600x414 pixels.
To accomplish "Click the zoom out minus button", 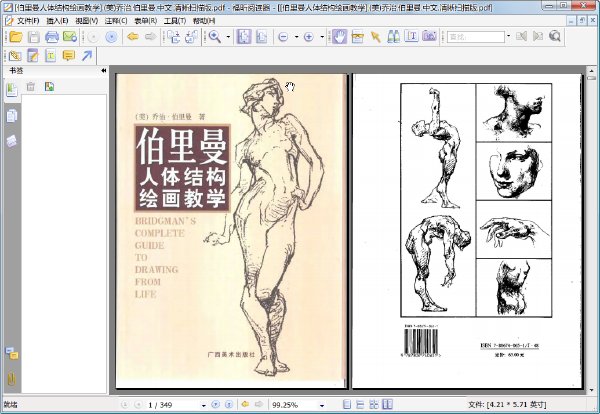I will tap(283, 37).
